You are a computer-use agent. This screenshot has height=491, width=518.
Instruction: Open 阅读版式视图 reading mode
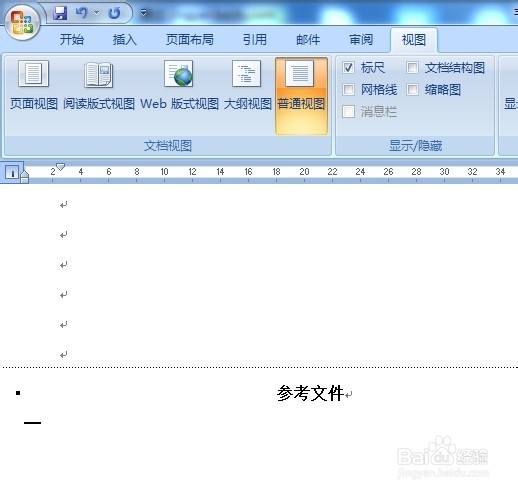pos(99,85)
